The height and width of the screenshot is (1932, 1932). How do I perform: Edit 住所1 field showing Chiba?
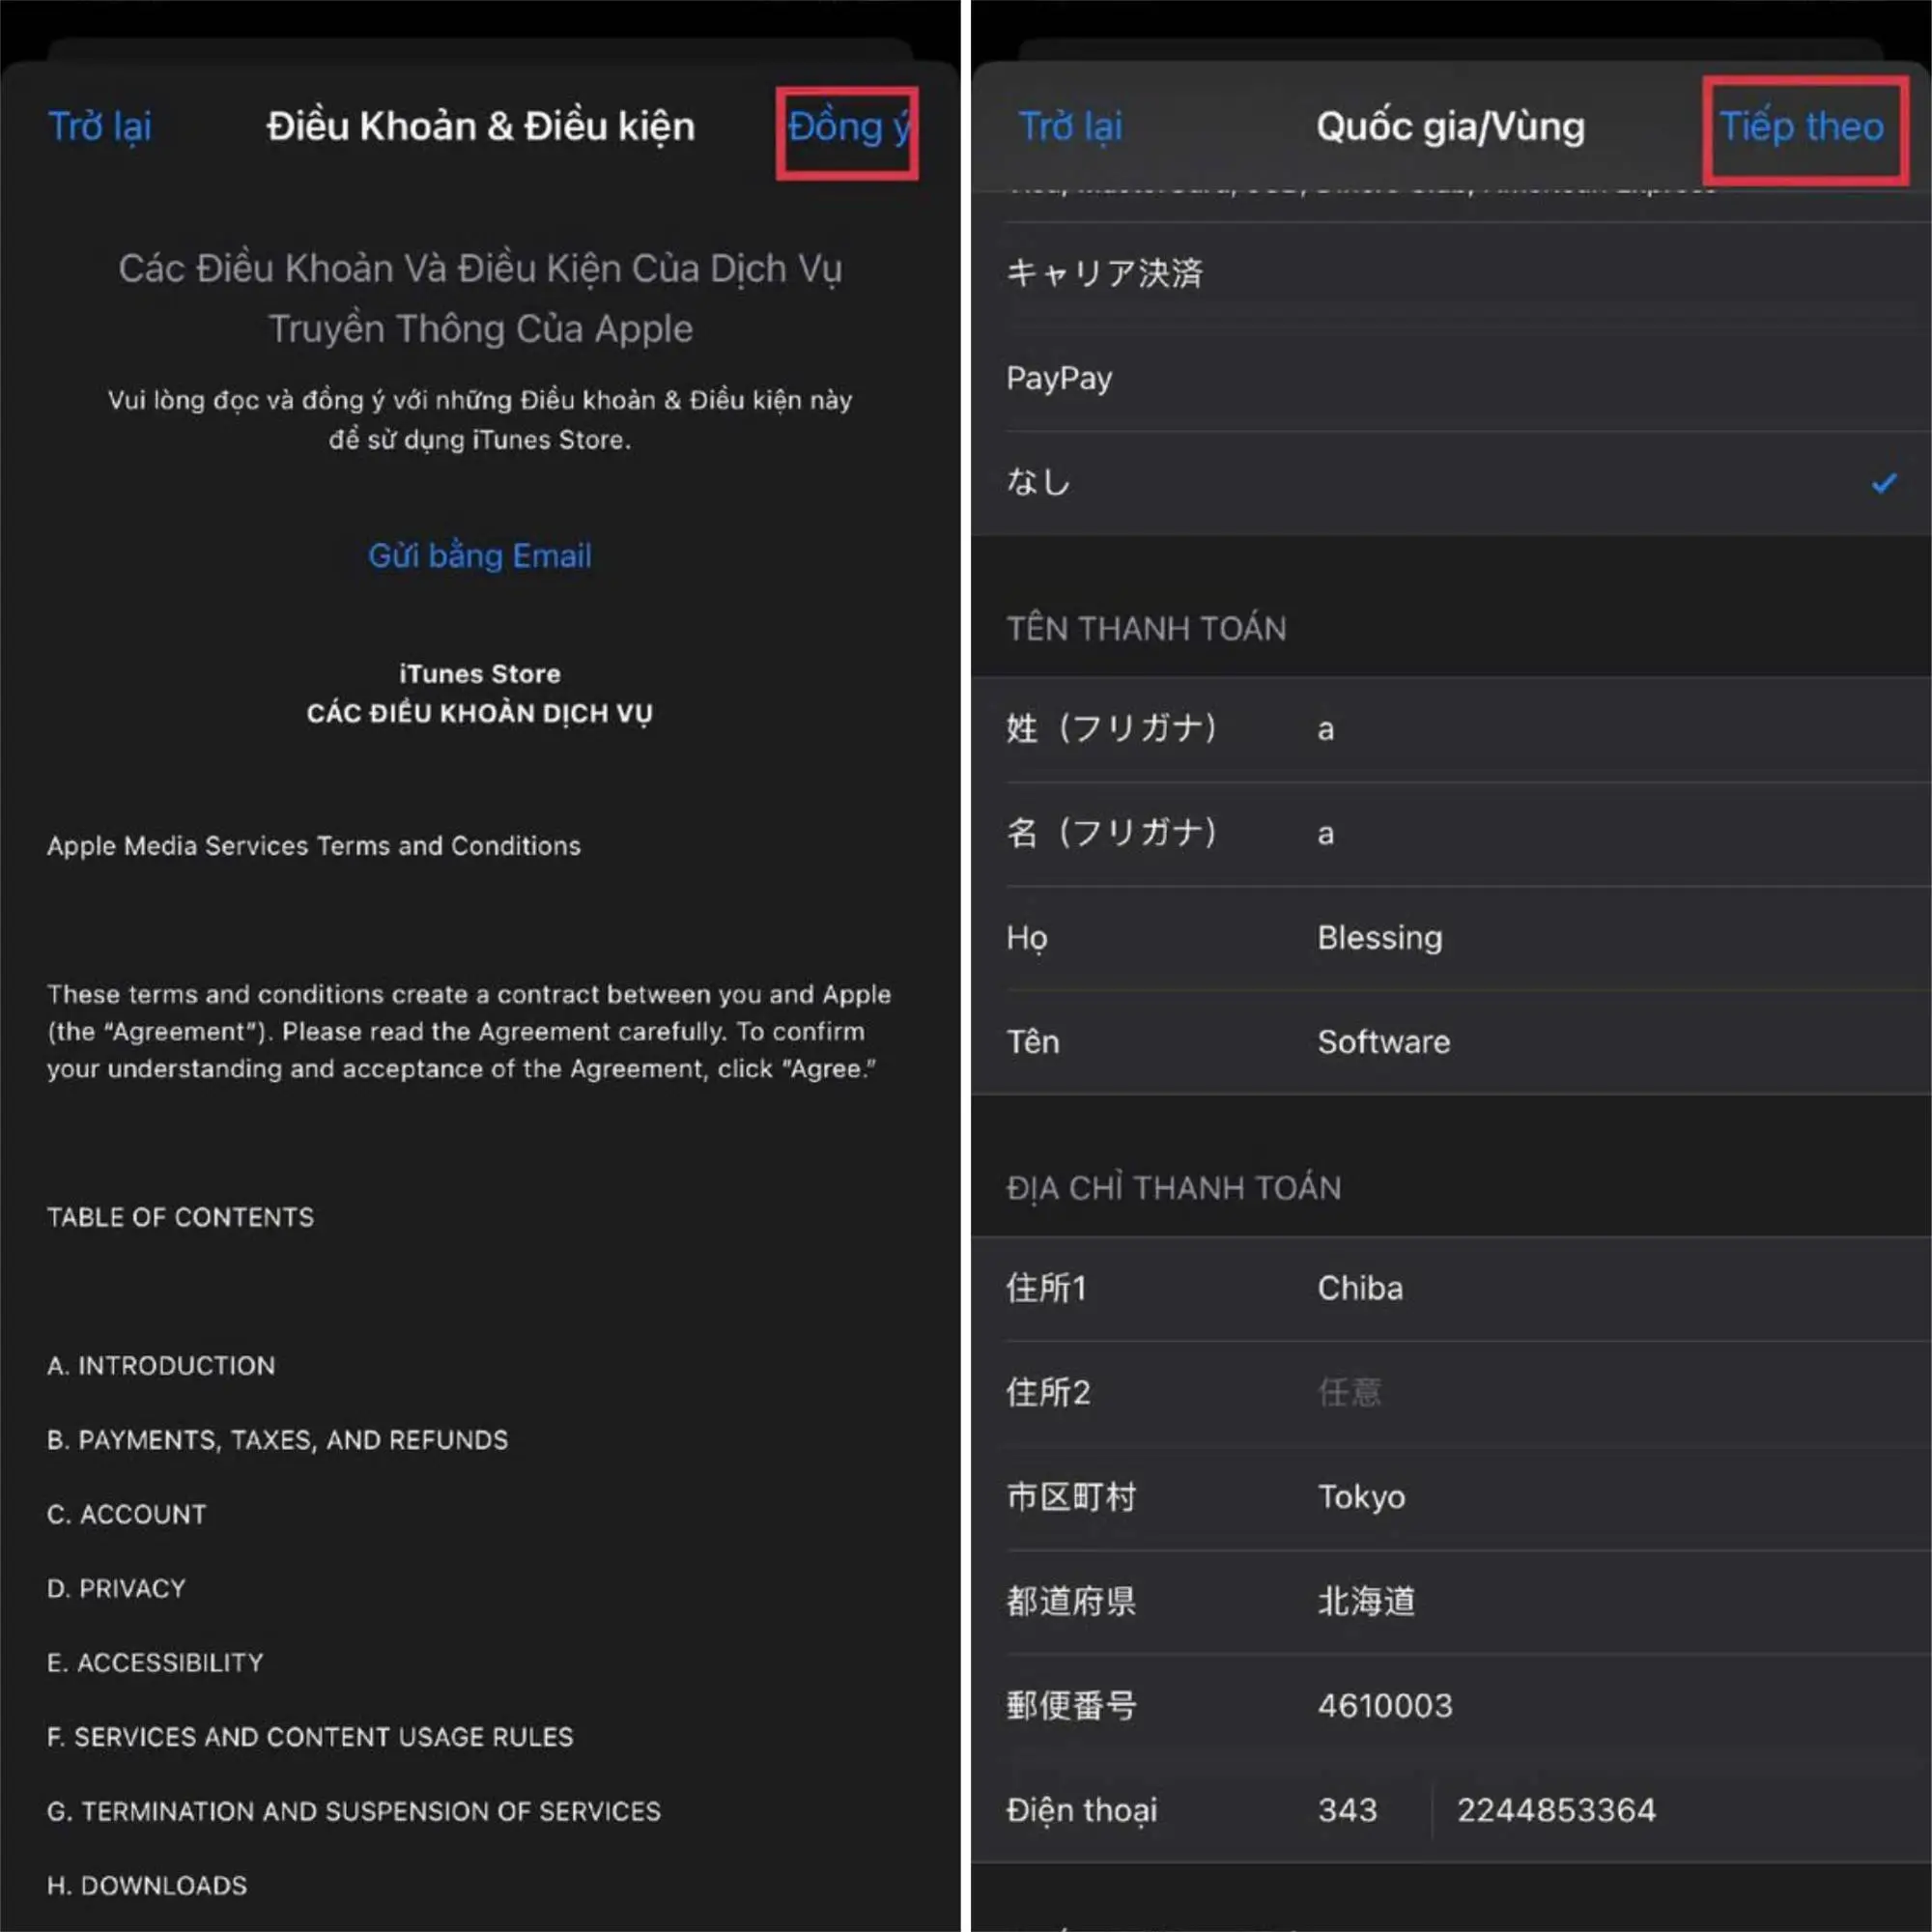click(x=1361, y=1288)
